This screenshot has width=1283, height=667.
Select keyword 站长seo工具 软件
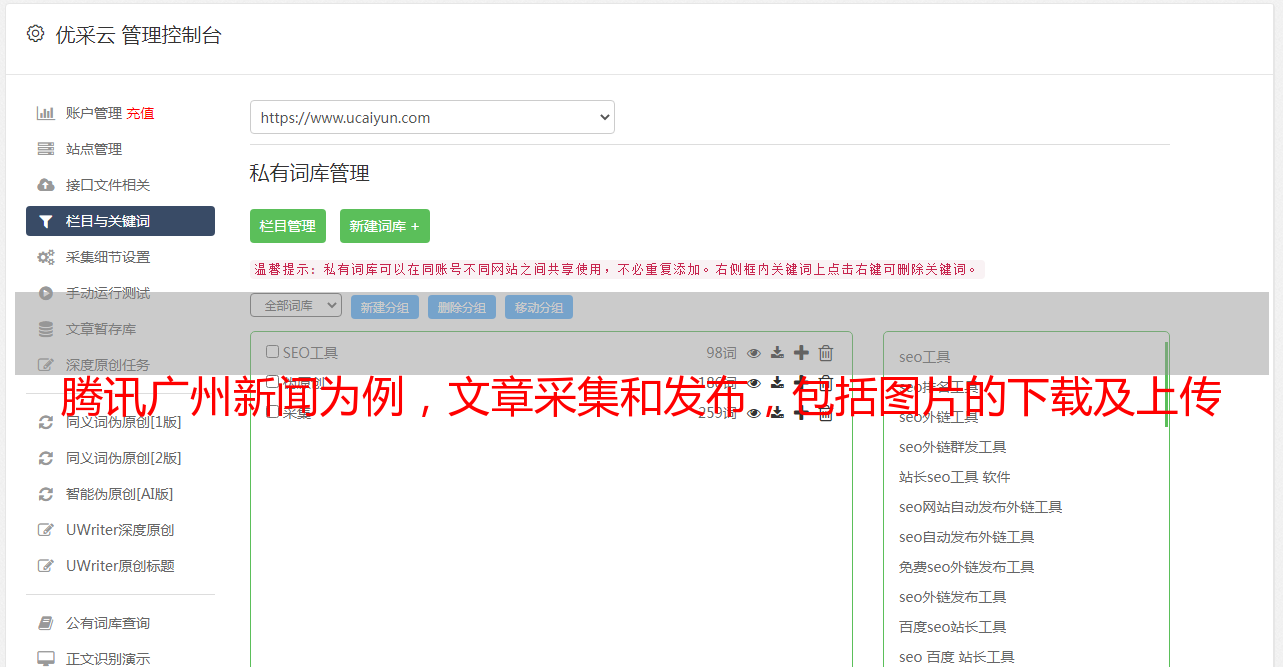(x=955, y=477)
